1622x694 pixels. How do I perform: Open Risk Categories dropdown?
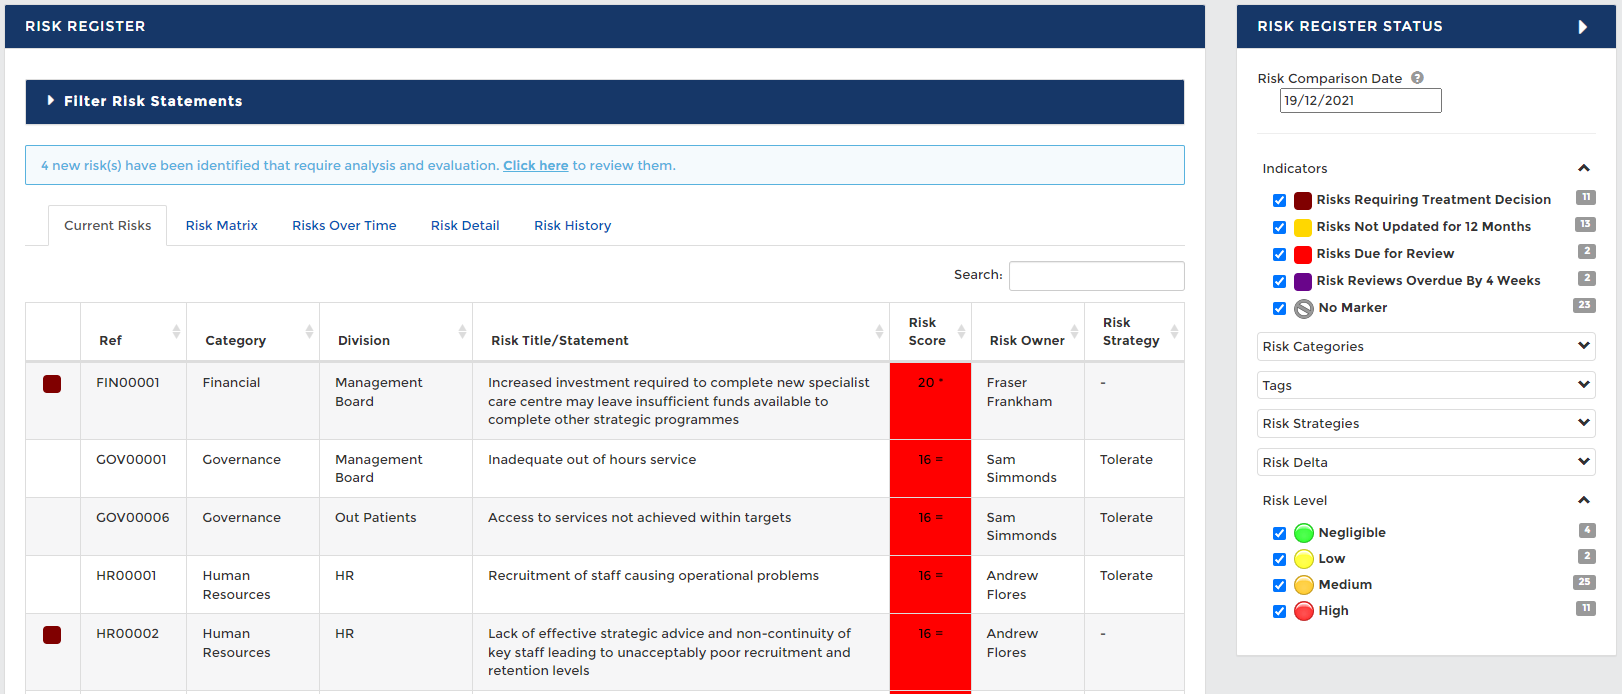[1426, 347]
